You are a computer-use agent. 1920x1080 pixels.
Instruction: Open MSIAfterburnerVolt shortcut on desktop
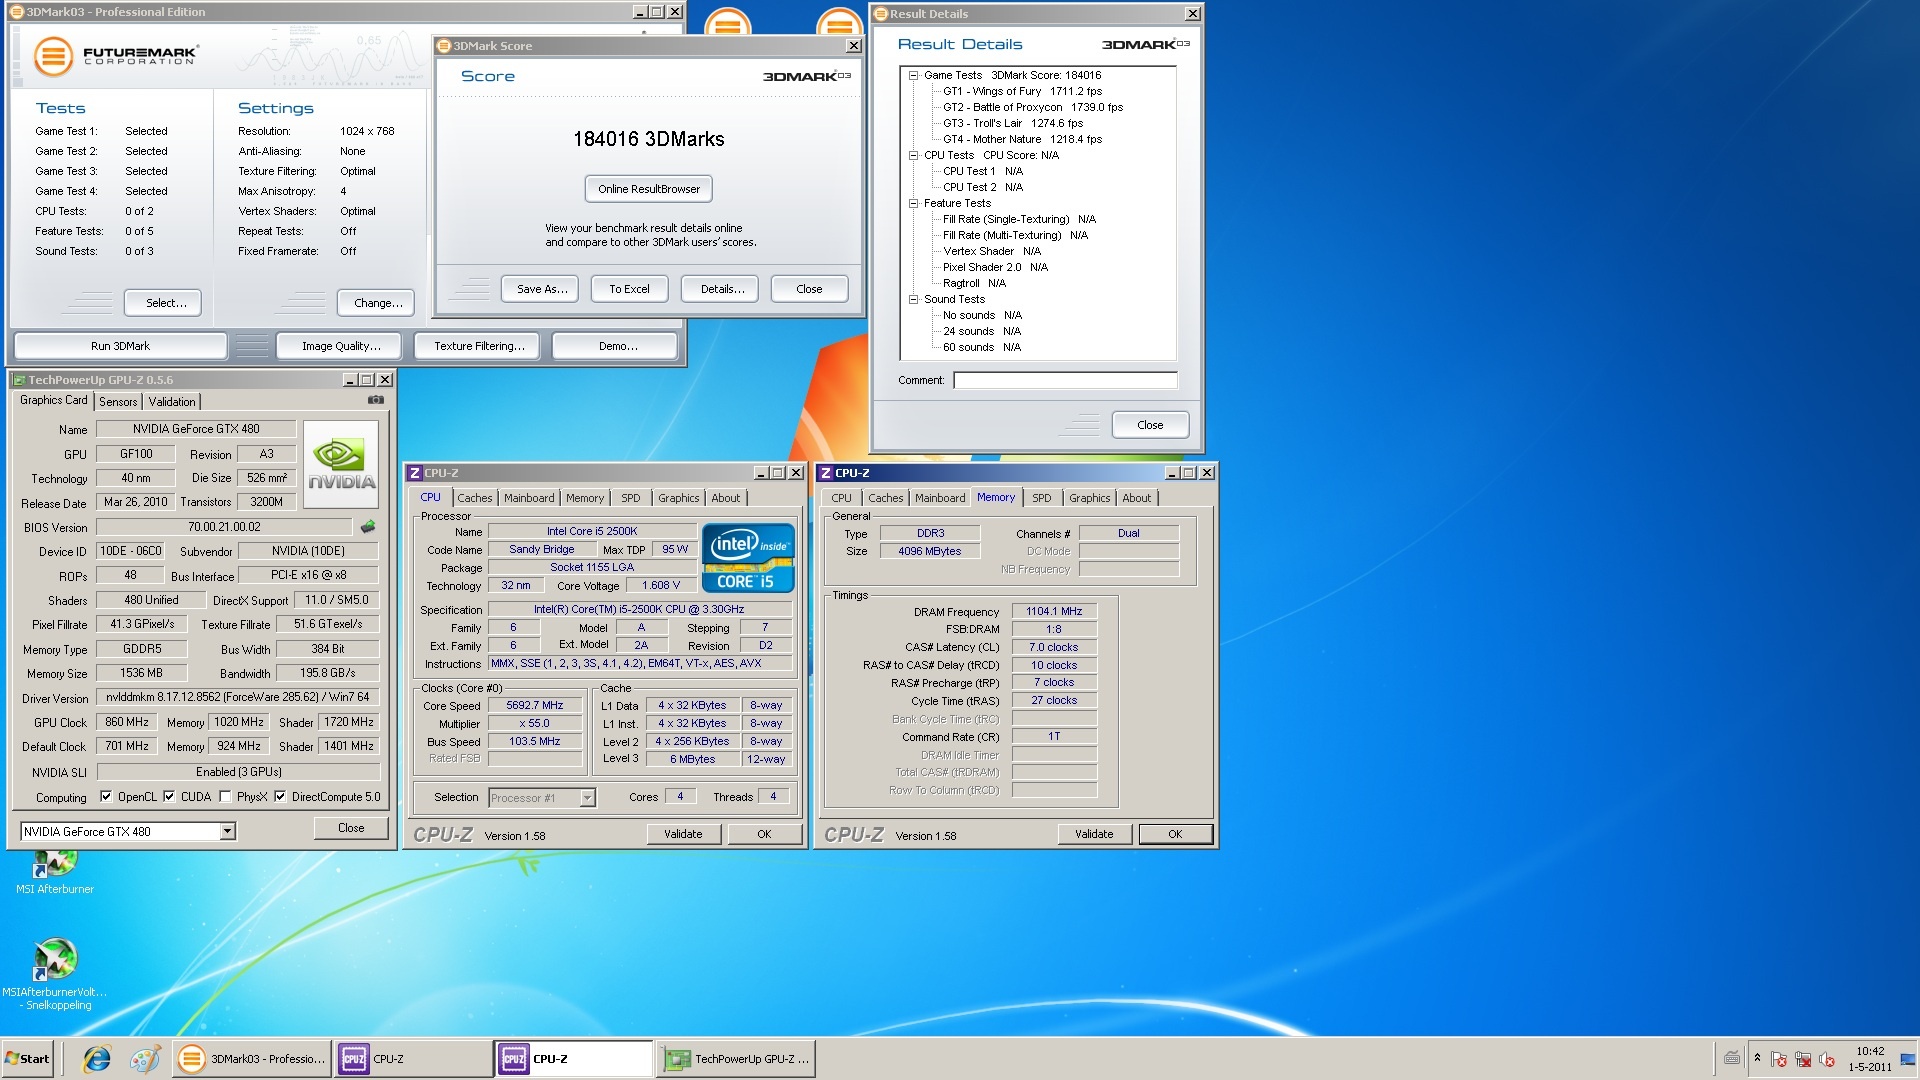click(55, 960)
